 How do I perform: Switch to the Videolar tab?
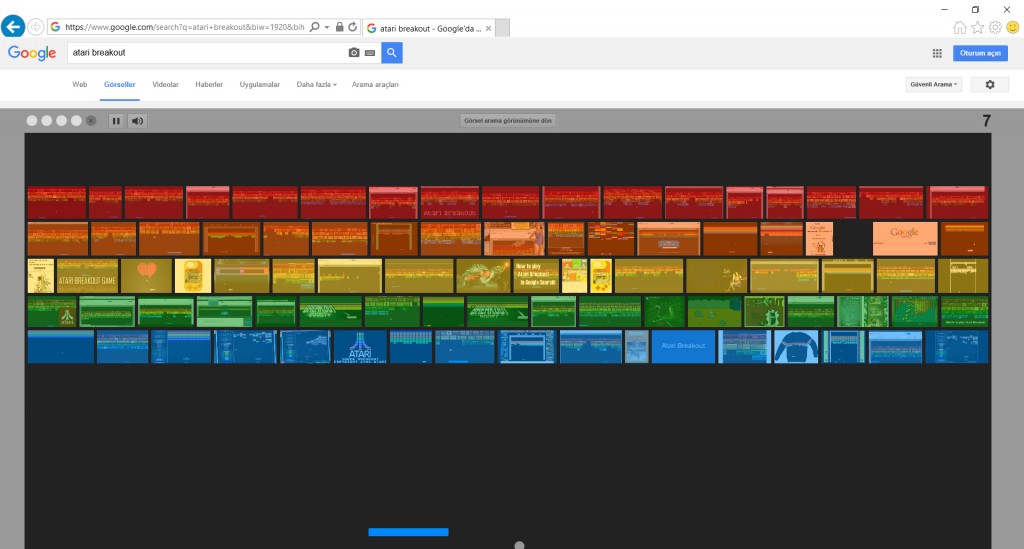[x=165, y=84]
